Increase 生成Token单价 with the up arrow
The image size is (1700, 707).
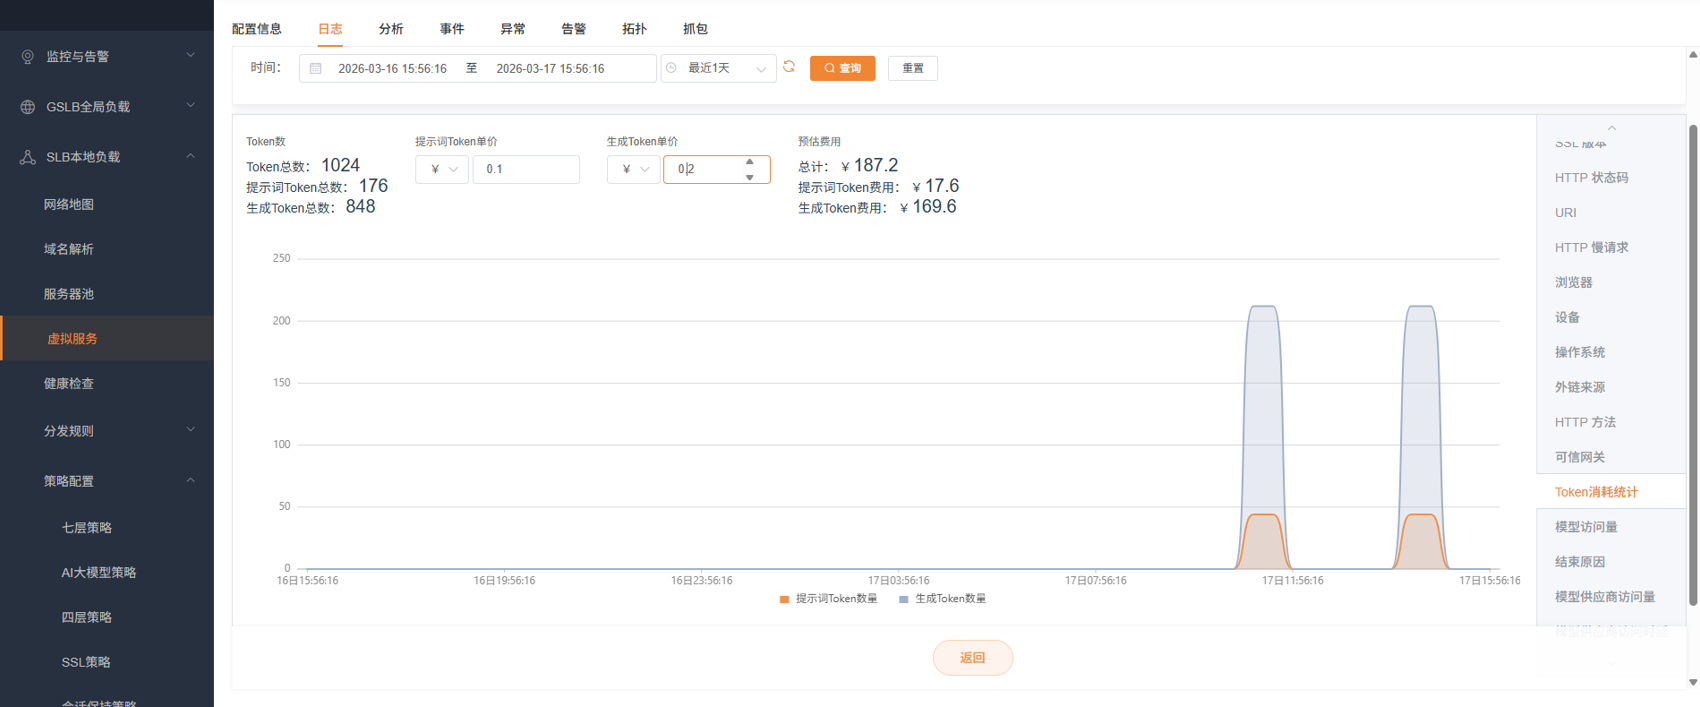tap(750, 162)
